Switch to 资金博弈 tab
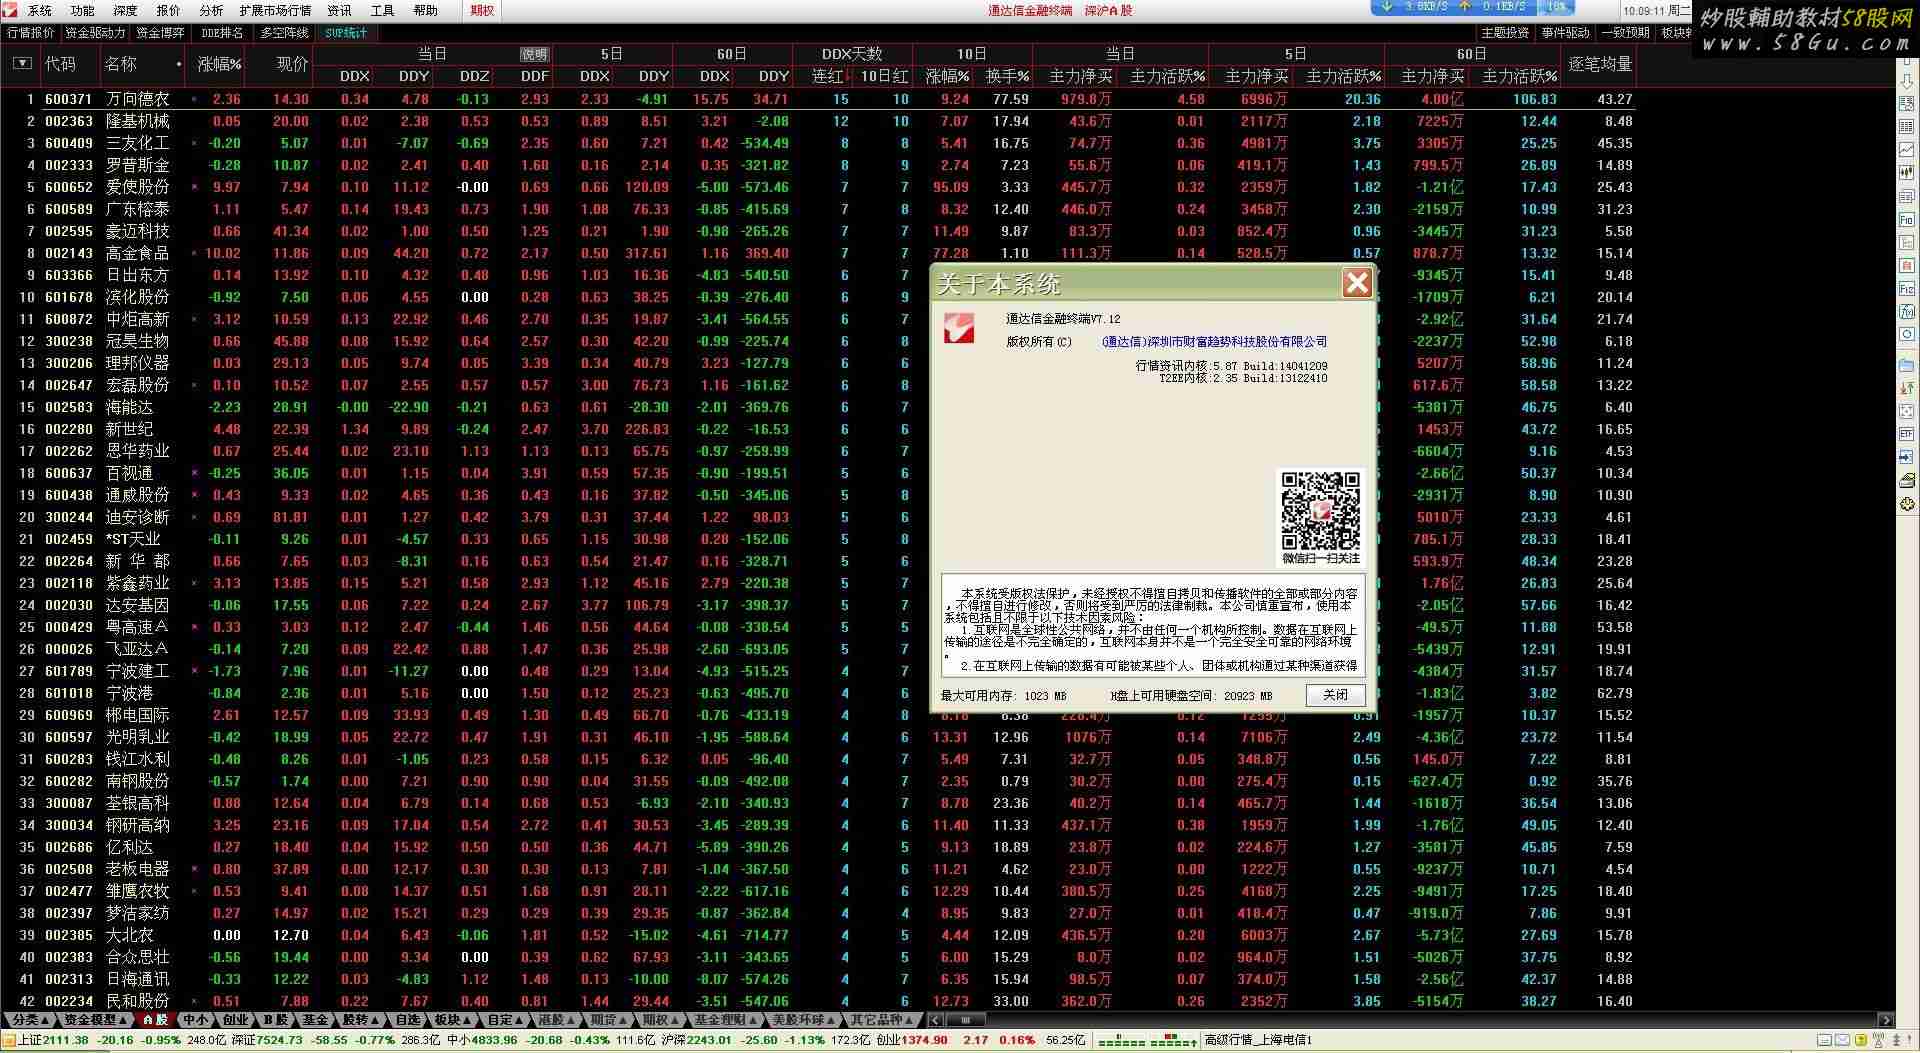Image resolution: width=1920 pixels, height=1053 pixels. [160, 33]
